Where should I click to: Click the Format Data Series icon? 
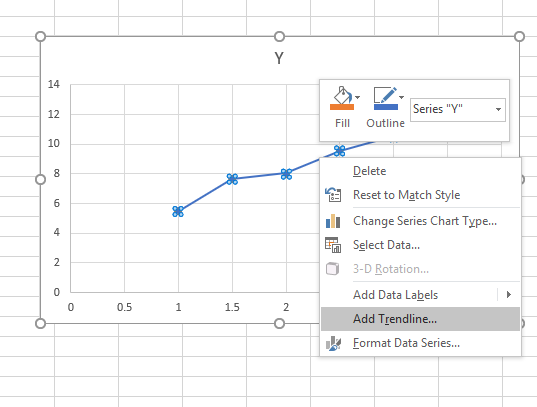pyautogui.click(x=333, y=343)
